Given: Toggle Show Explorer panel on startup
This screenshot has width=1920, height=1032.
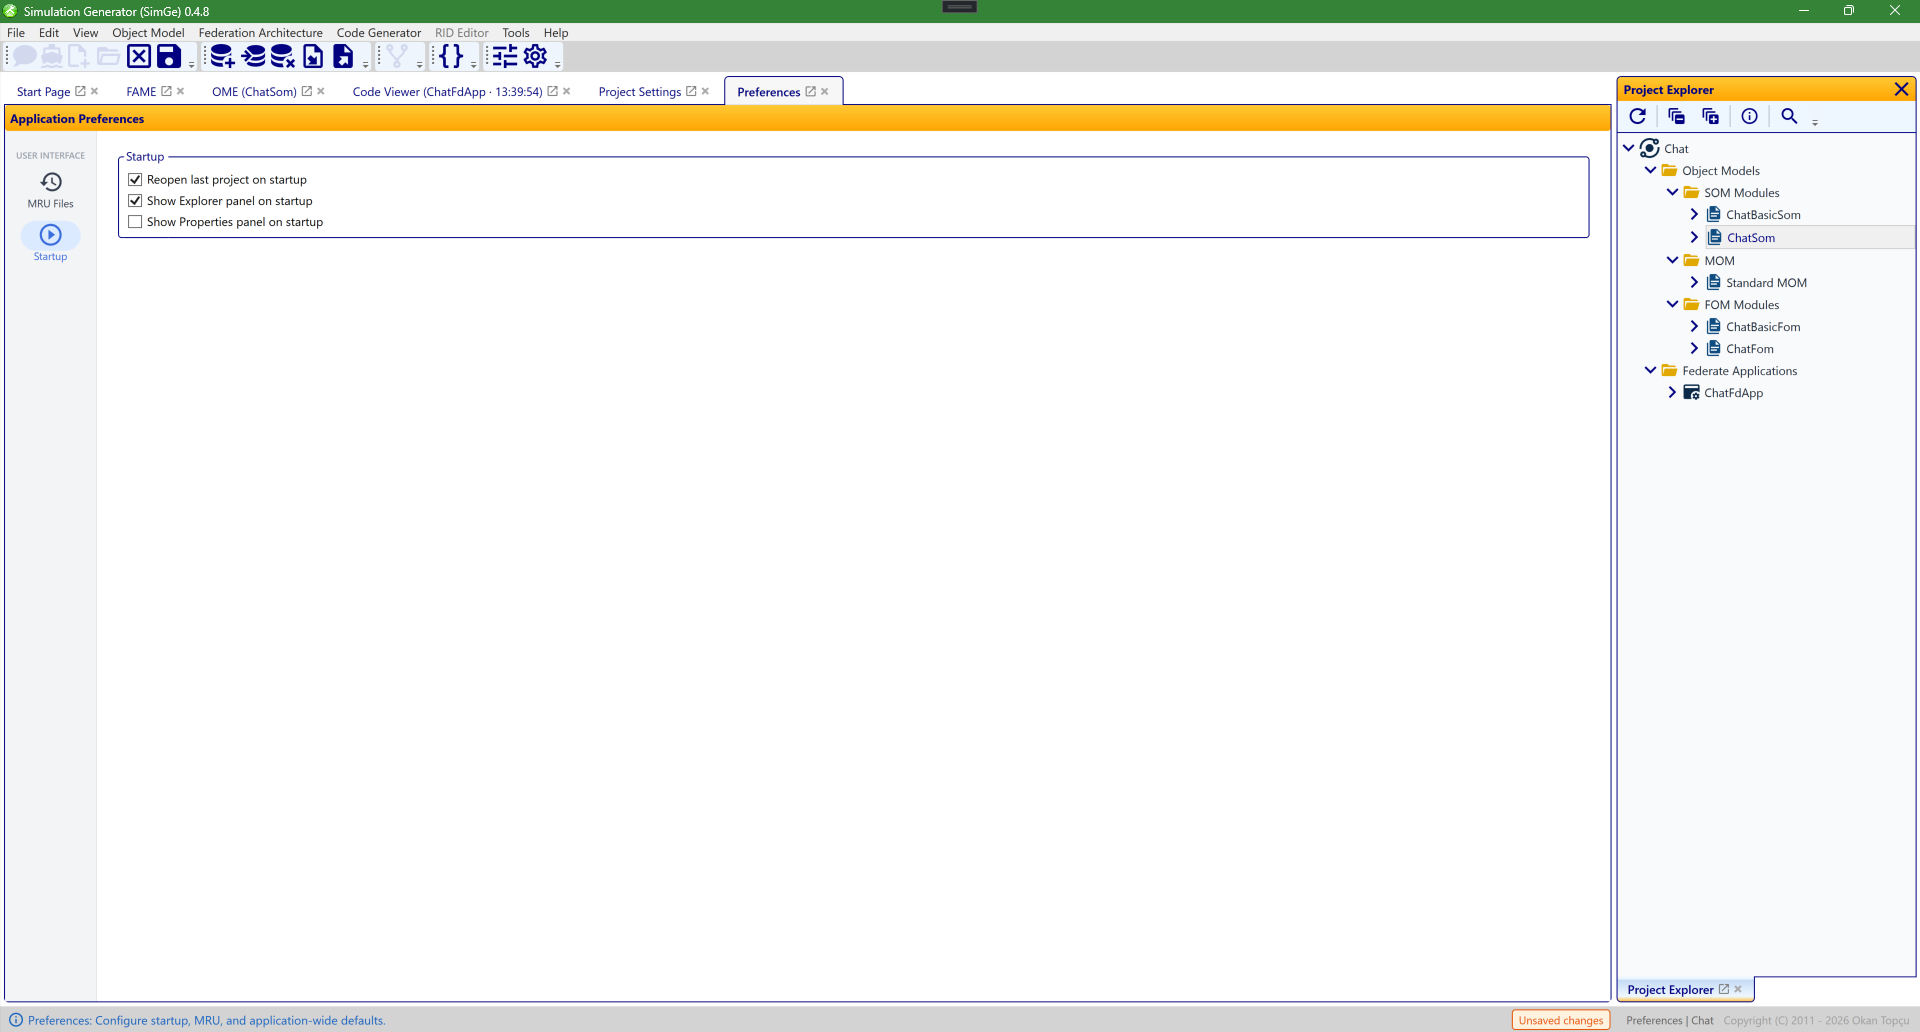Looking at the screenshot, I should coord(135,201).
